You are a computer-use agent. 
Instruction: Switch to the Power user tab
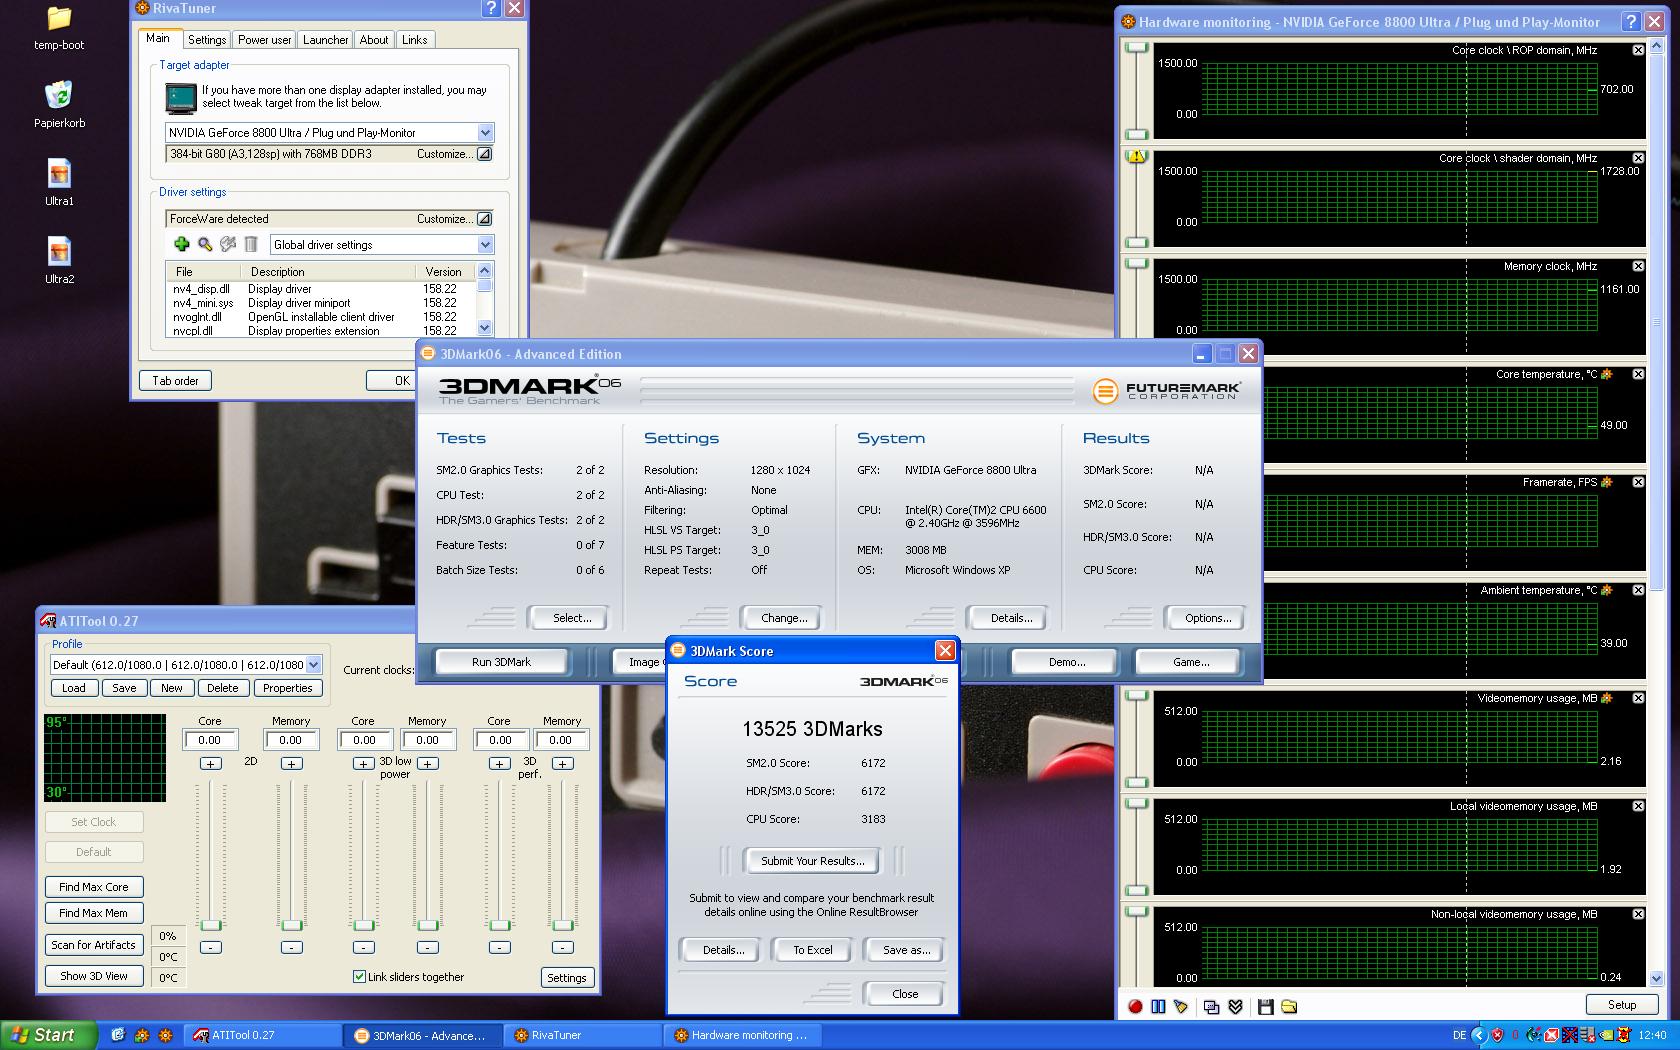(264, 40)
